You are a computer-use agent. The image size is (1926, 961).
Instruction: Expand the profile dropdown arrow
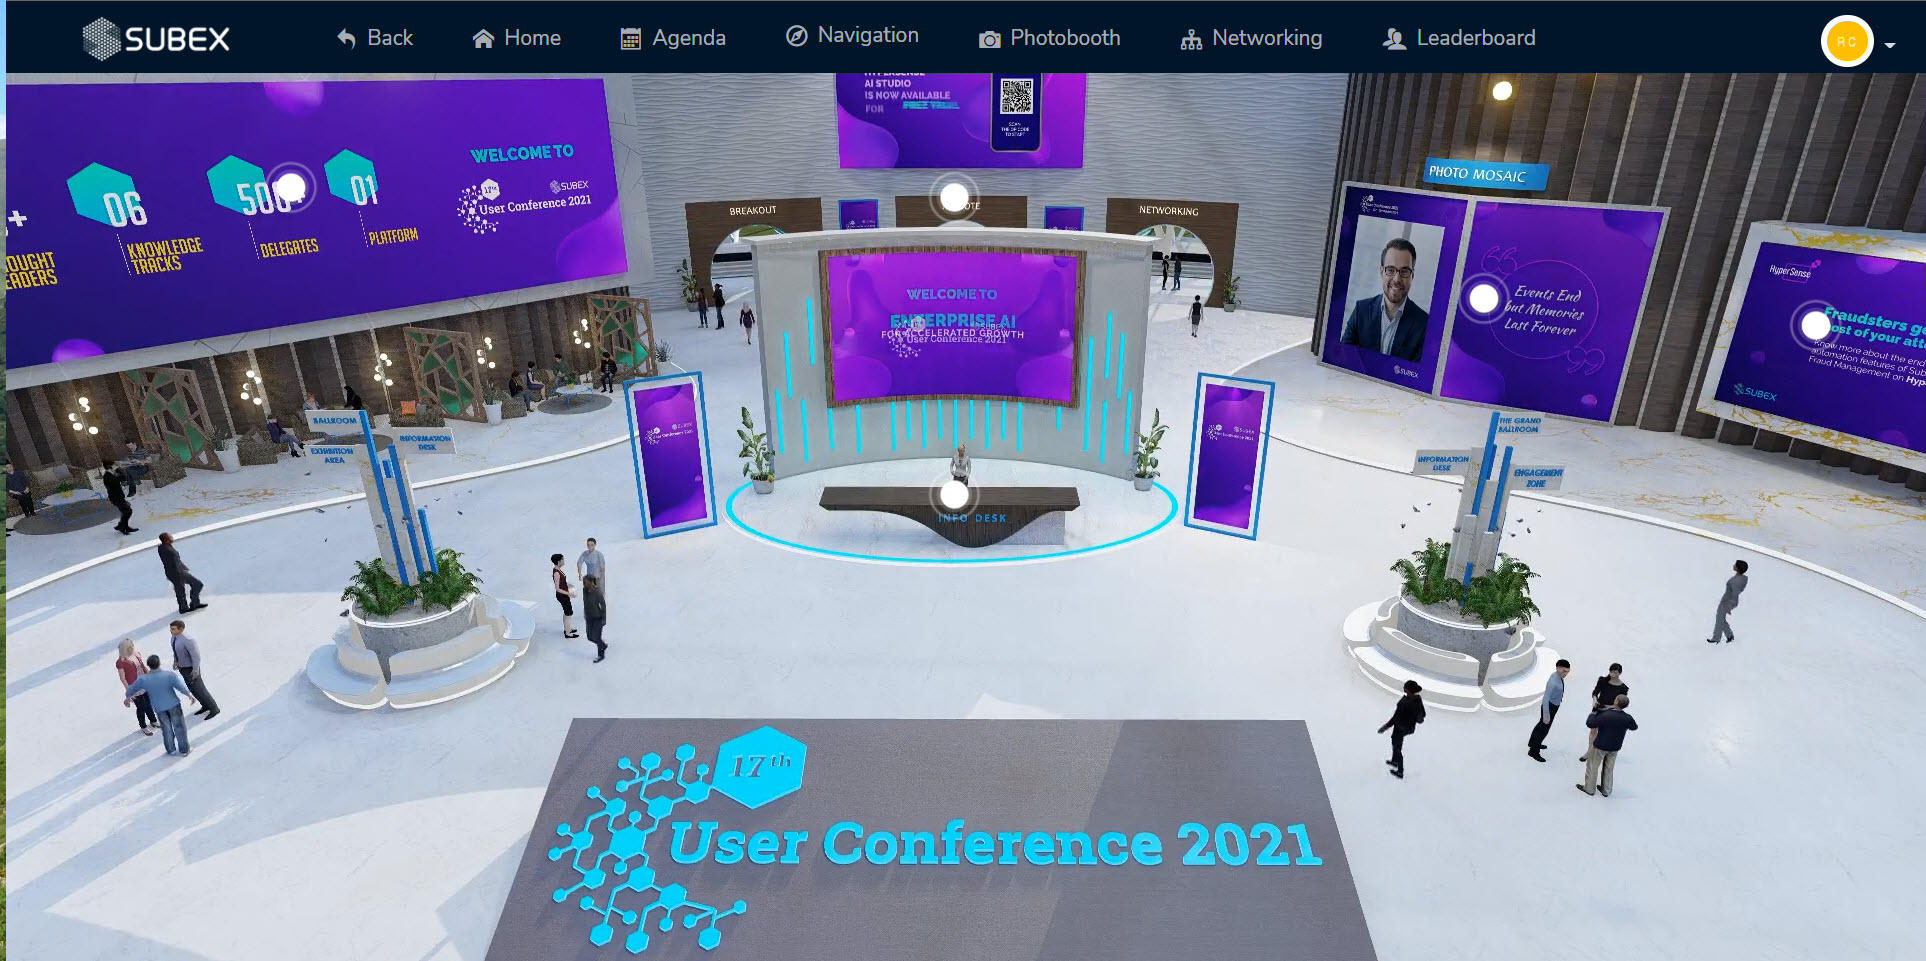click(1890, 45)
